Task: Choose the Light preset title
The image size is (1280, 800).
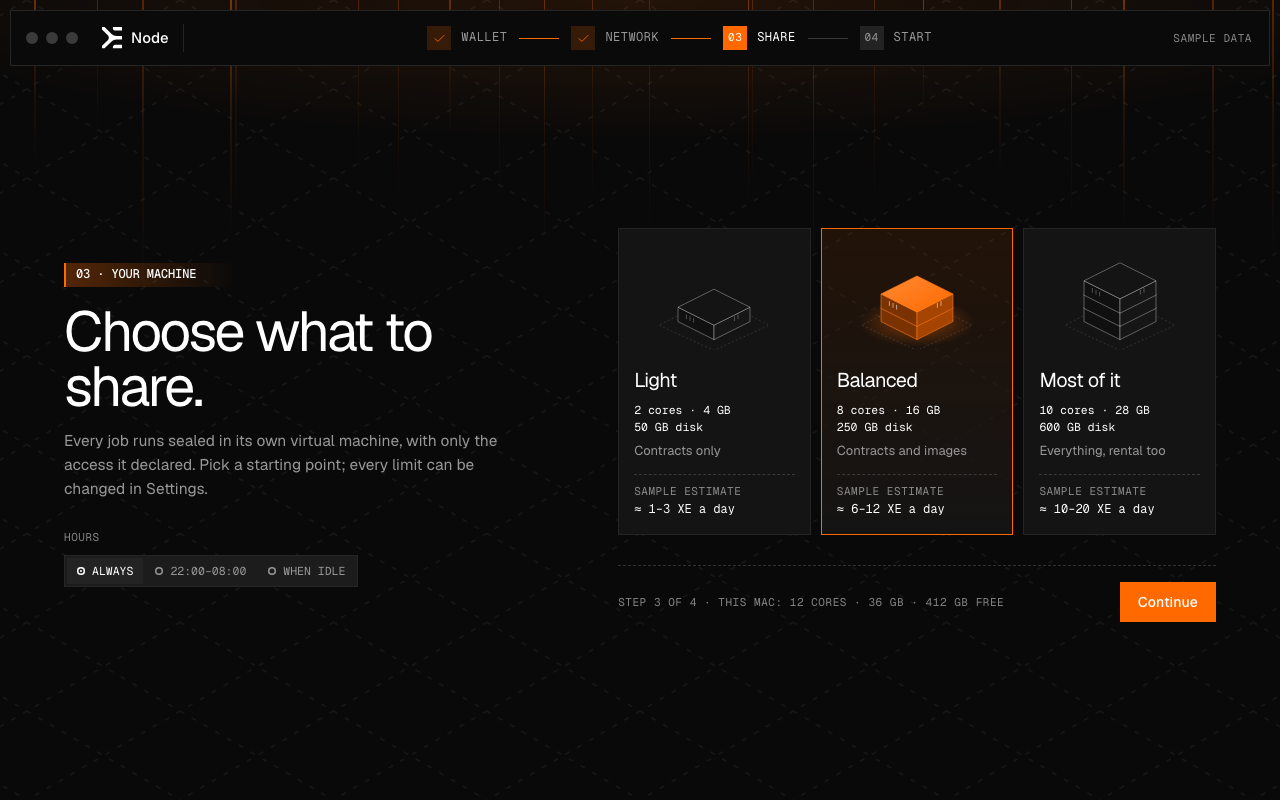Action: pyautogui.click(x=655, y=380)
